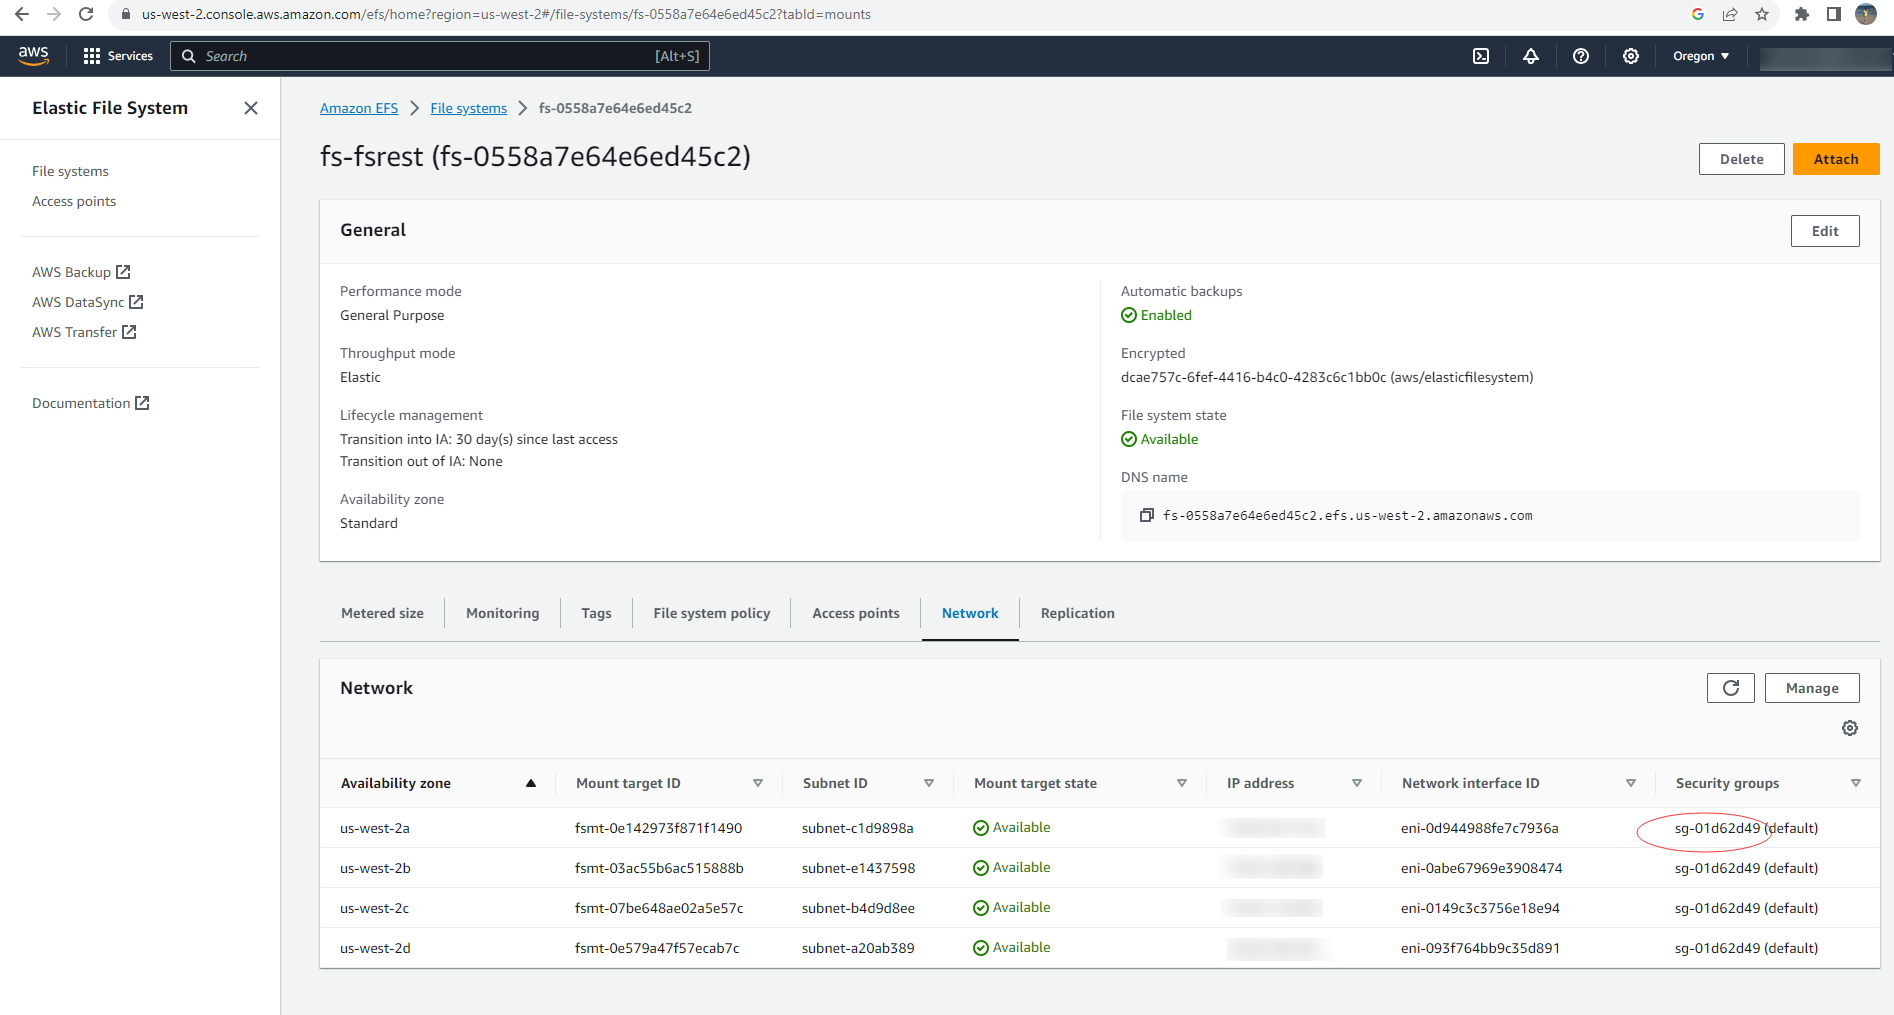Open the console settings gear icon
This screenshot has width=1894, height=1015.
point(1631,56)
